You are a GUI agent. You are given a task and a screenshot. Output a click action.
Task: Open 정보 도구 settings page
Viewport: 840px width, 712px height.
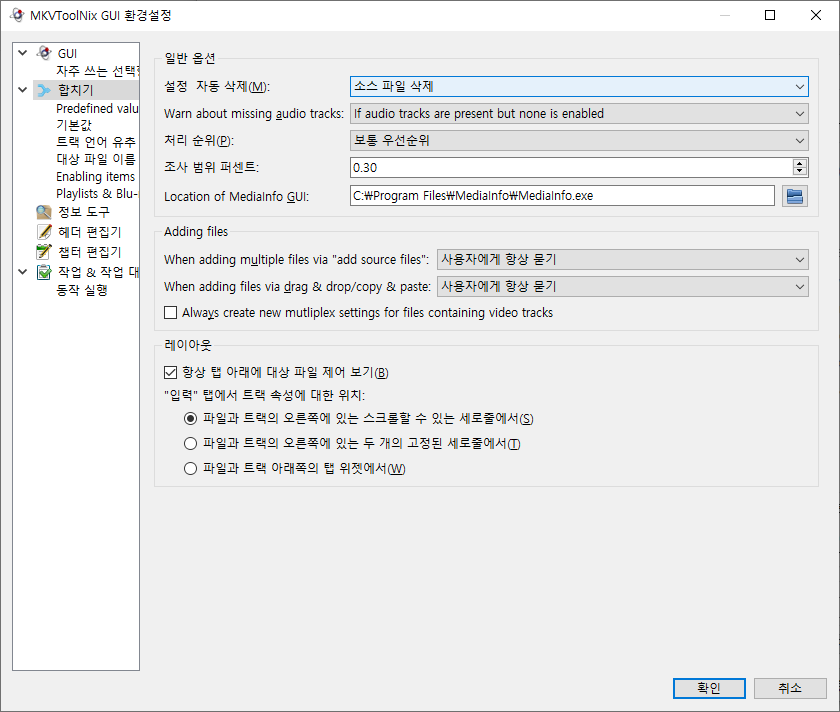pos(84,212)
